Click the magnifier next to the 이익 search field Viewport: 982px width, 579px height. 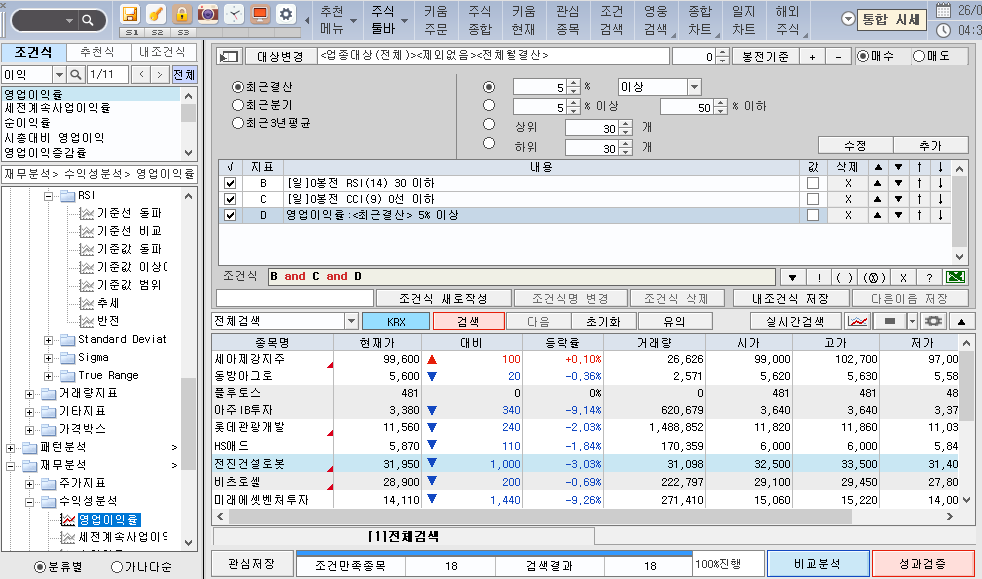(76, 74)
